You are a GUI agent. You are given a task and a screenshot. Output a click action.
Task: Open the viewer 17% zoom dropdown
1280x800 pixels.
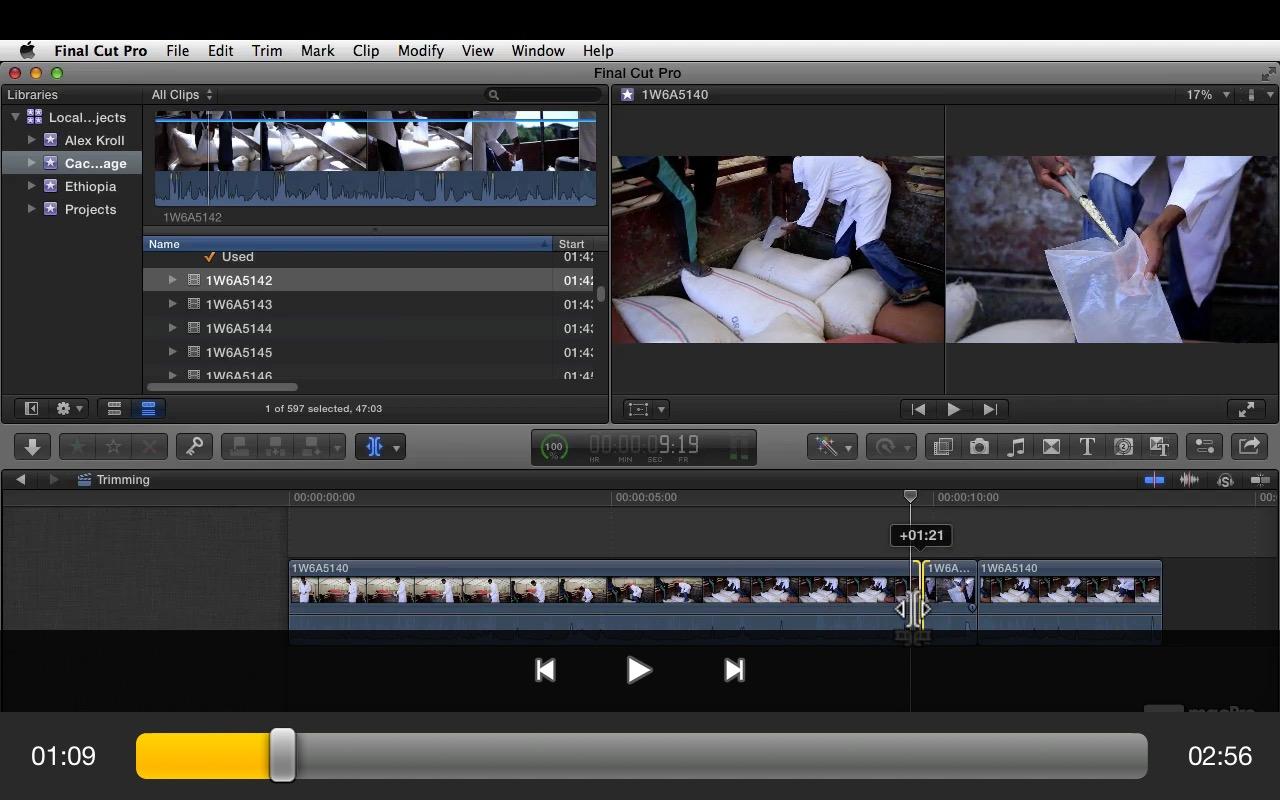(x=1208, y=95)
